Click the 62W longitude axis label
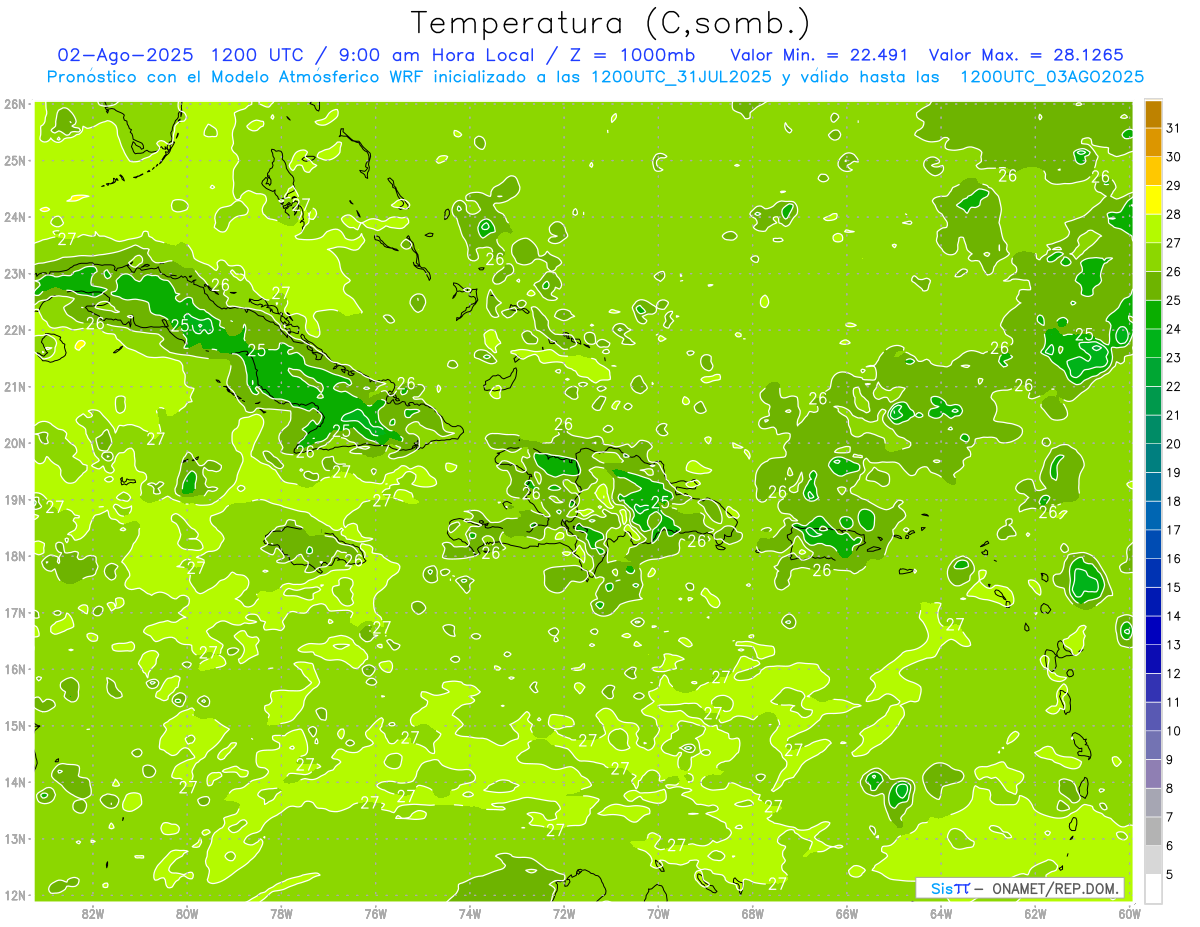Image resolution: width=1200 pixels, height=927 pixels. click(x=1036, y=913)
